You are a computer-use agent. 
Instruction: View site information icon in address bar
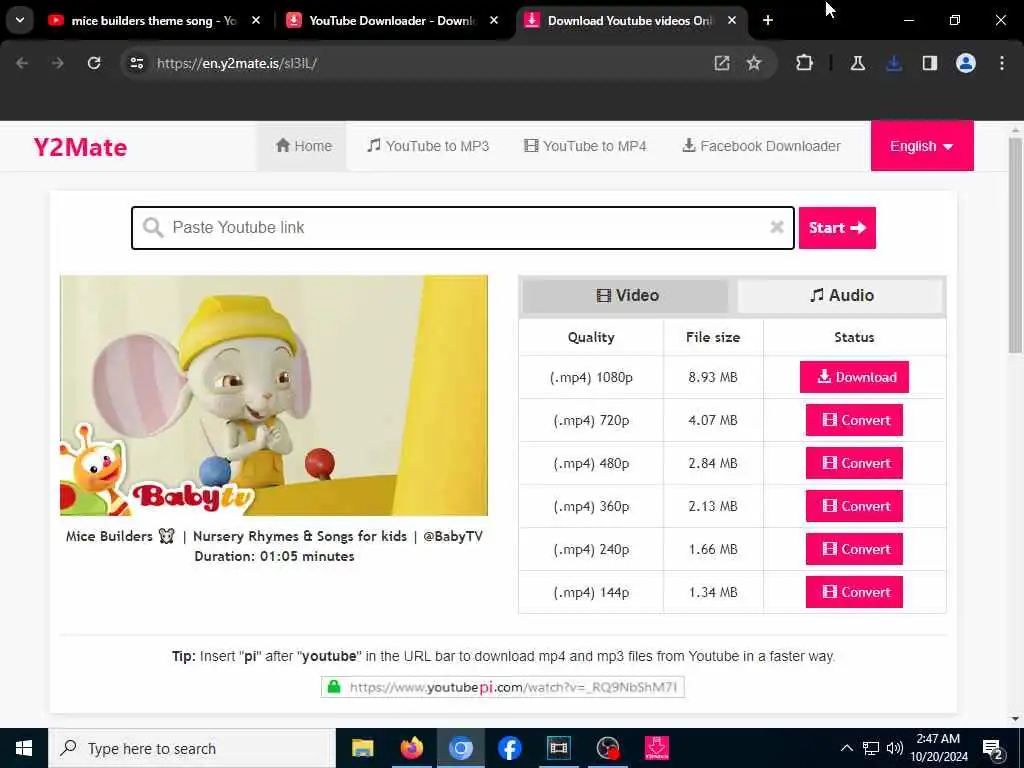[136, 63]
